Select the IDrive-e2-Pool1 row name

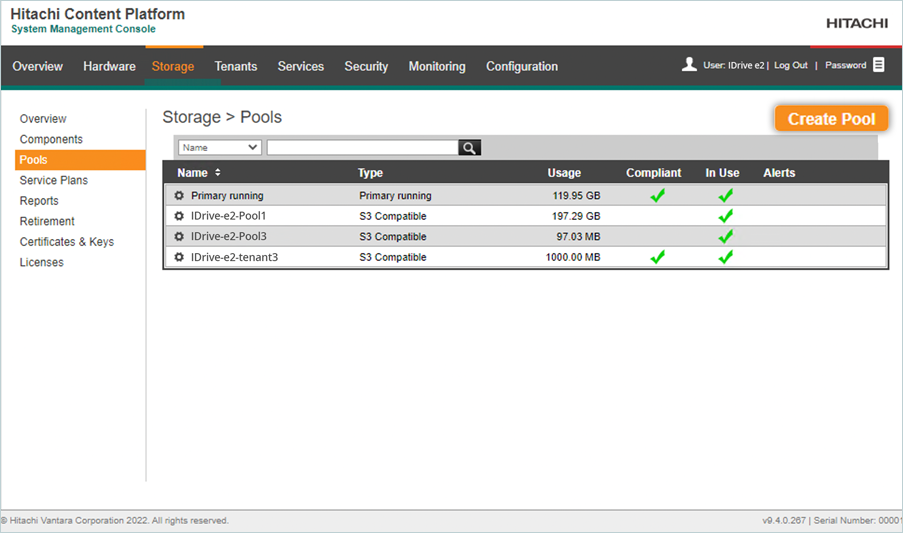(x=228, y=216)
